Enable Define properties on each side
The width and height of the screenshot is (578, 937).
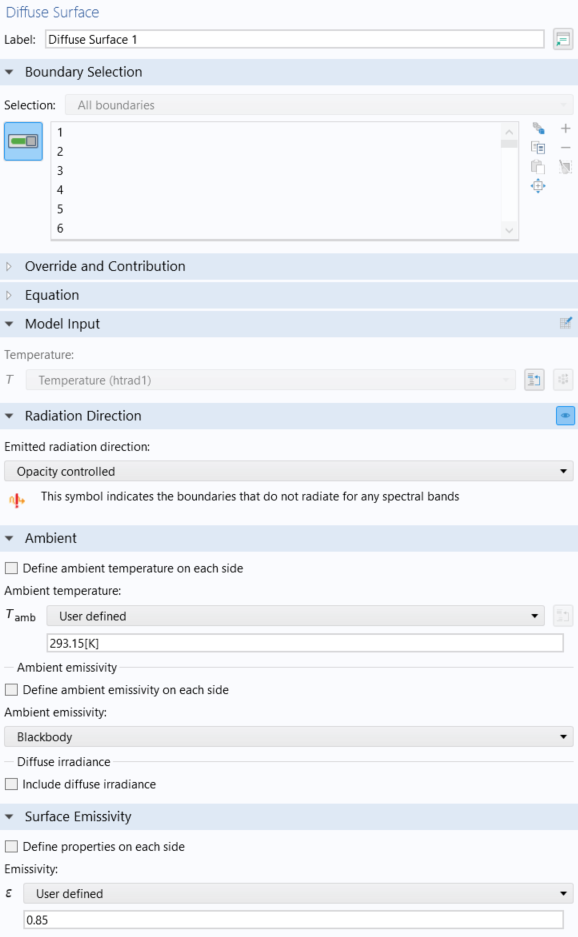coord(11,846)
